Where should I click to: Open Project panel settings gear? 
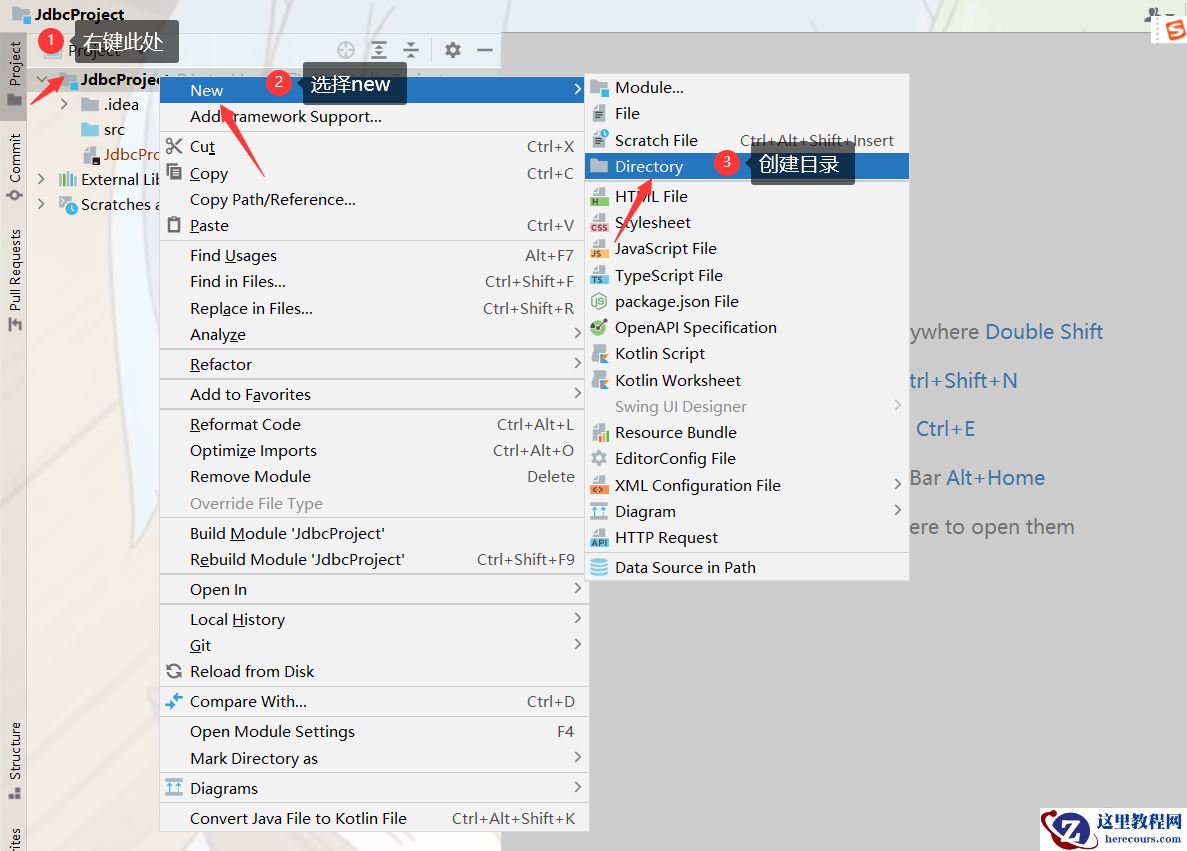pyautogui.click(x=453, y=50)
